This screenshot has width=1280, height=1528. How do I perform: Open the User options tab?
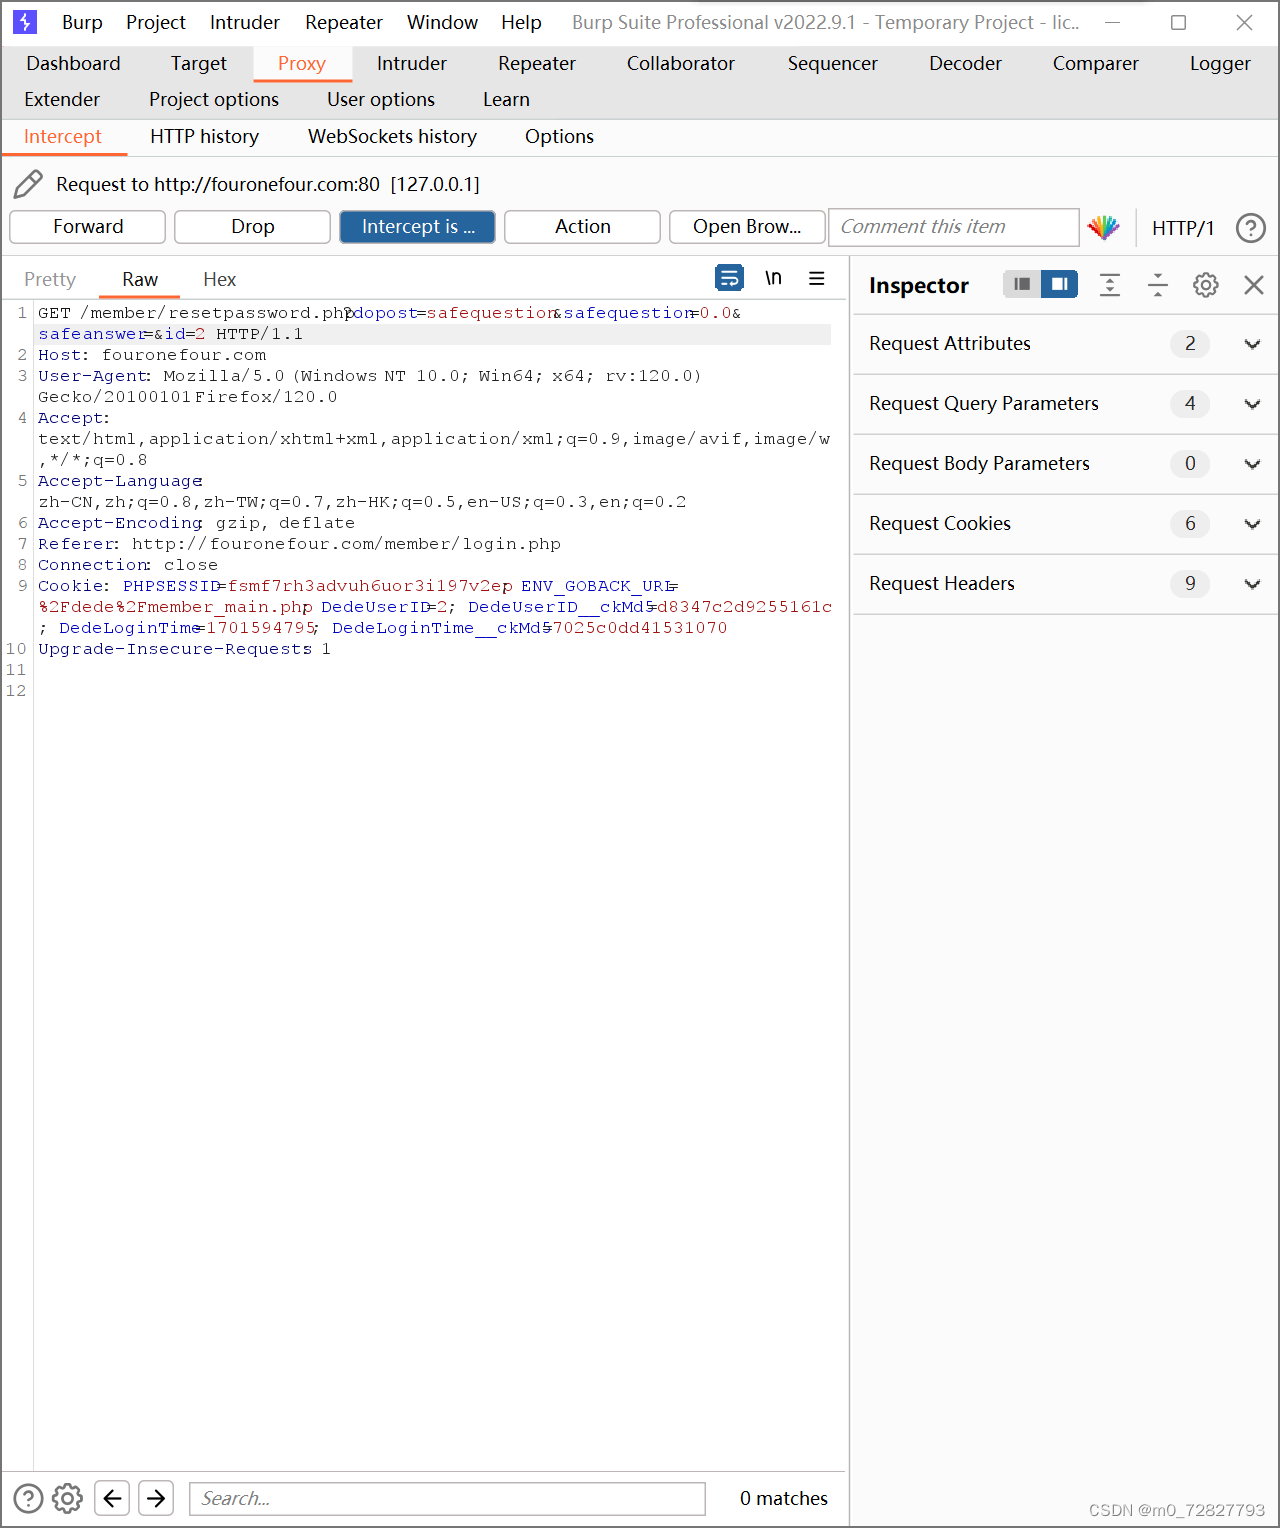381,99
